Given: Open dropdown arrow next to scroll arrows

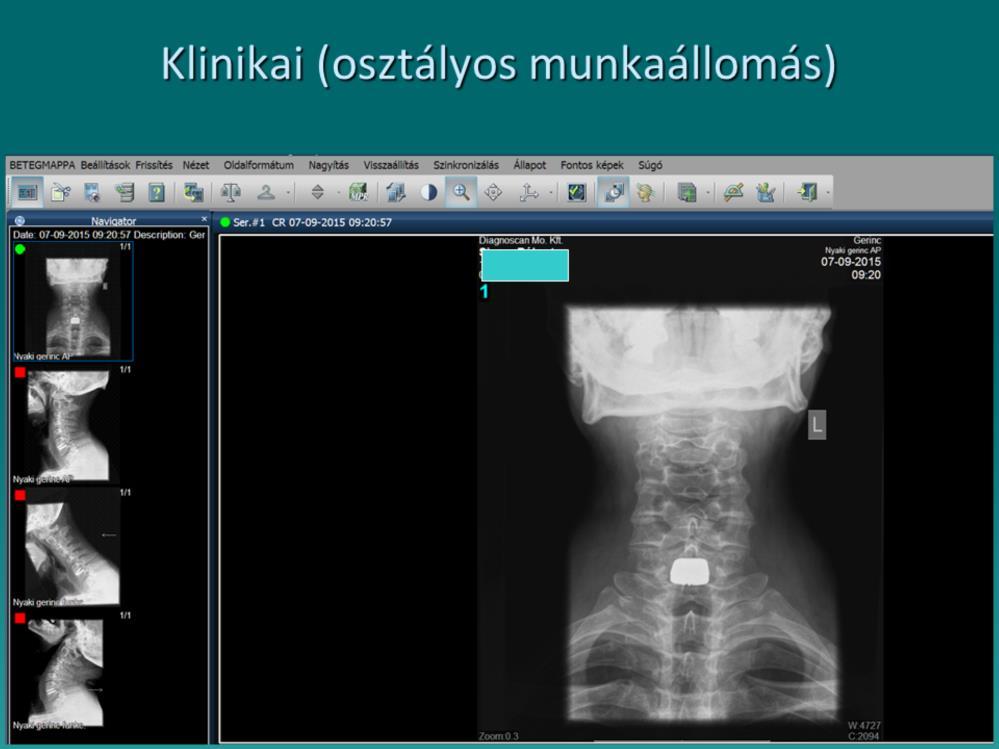Looking at the screenshot, I should point(338,192).
